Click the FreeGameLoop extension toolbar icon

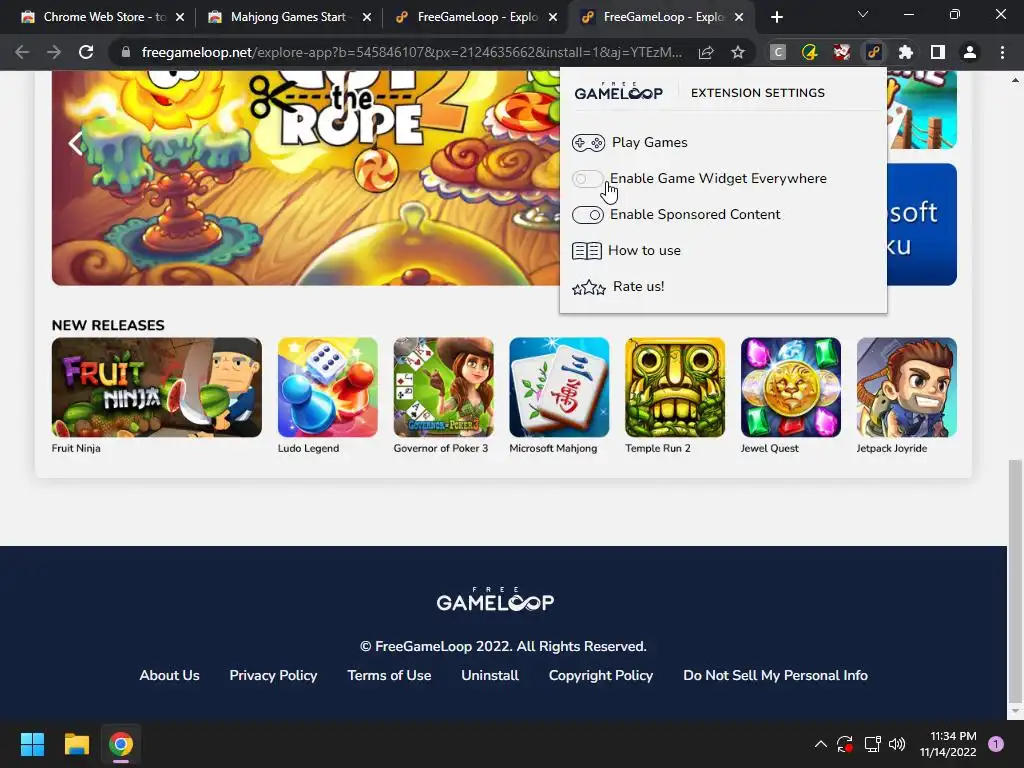click(x=873, y=52)
